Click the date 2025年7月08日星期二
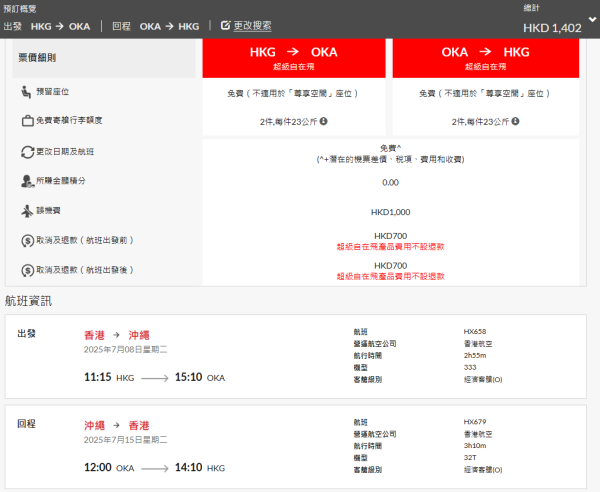The height and width of the screenshot is (492, 600). (x=126, y=349)
